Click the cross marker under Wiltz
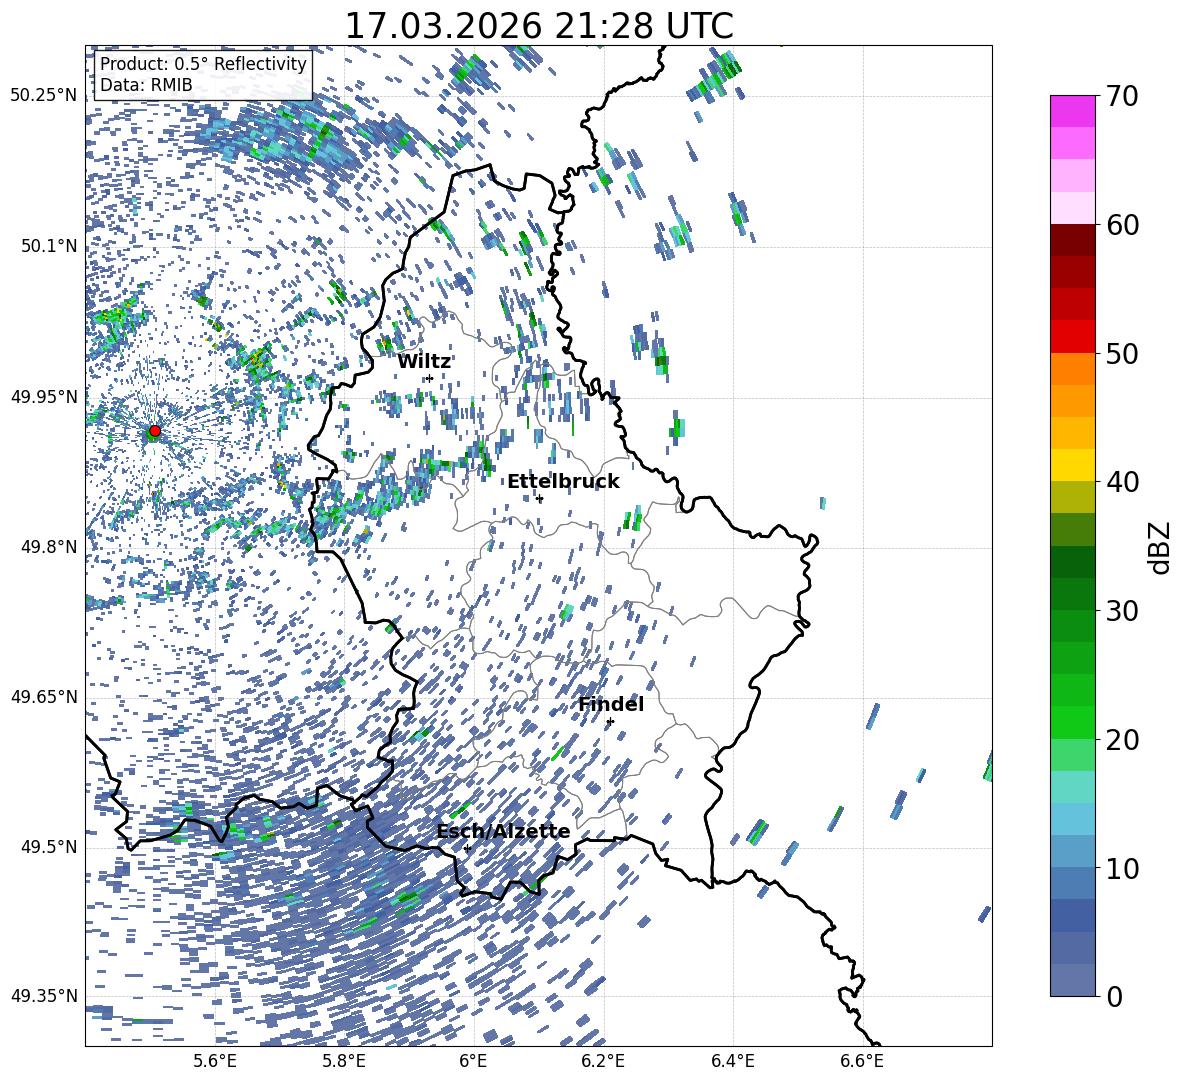 point(429,378)
